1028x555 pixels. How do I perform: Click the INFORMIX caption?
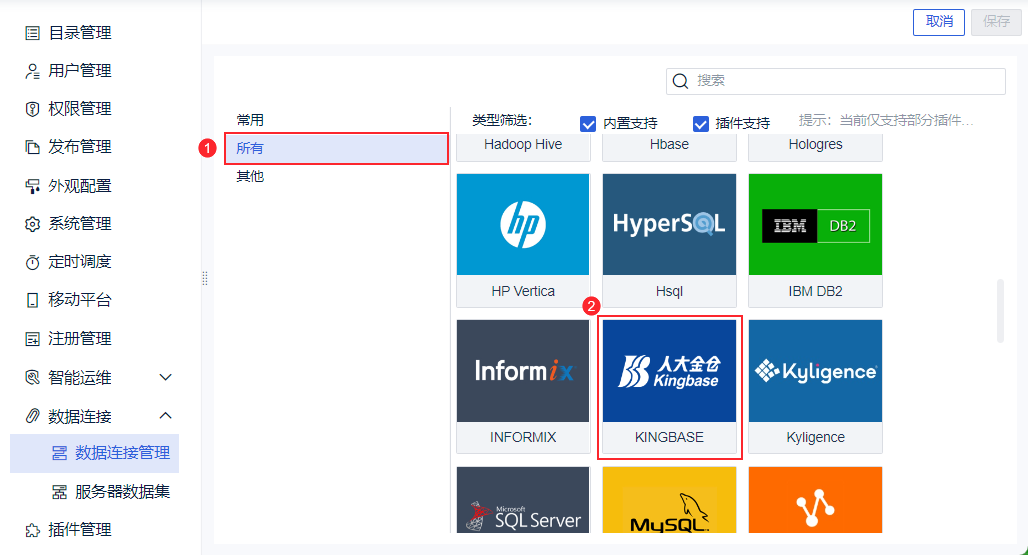(523, 437)
